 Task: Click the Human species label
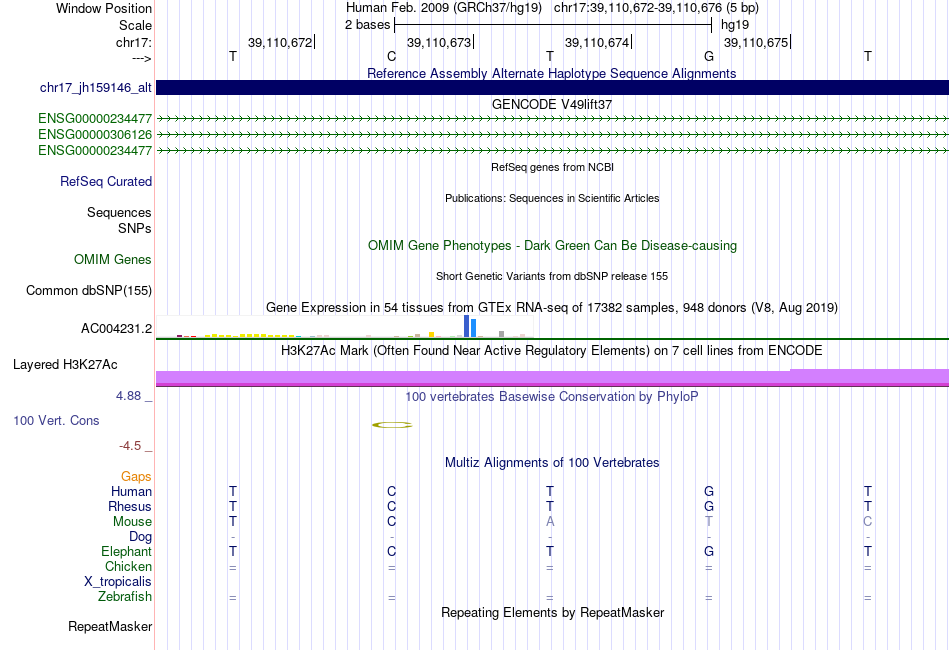pyautogui.click(x=131, y=492)
